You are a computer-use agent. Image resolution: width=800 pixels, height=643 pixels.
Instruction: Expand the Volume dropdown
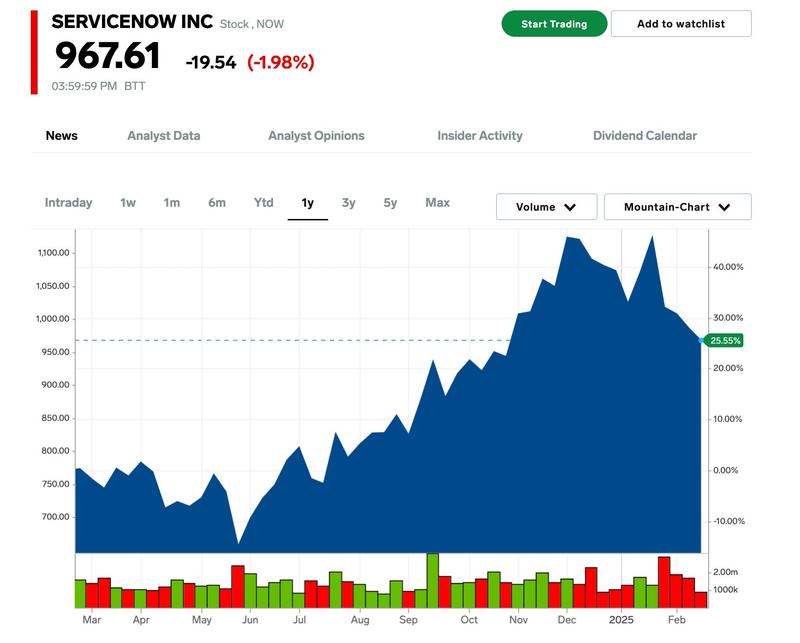click(x=546, y=207)
